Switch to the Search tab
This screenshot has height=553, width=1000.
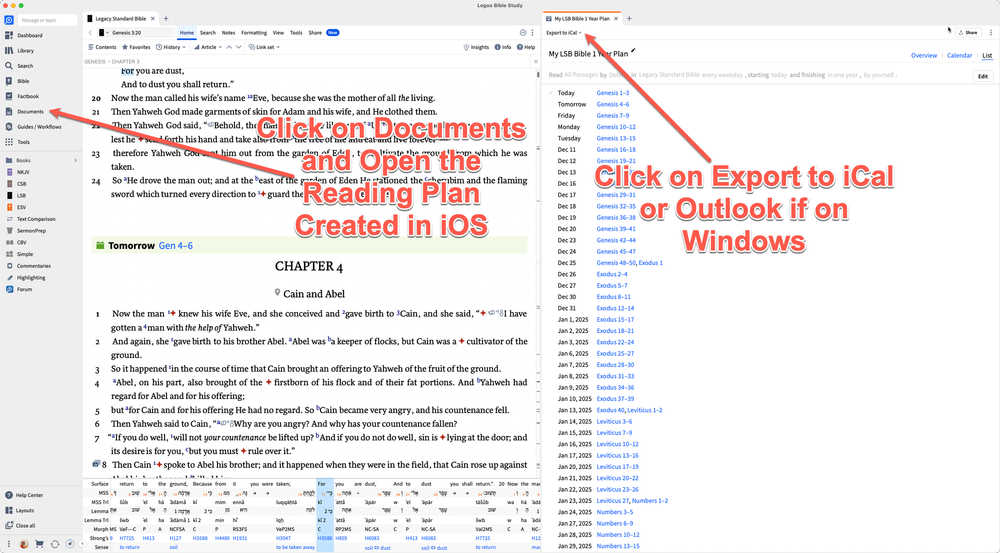pos(208,33)
